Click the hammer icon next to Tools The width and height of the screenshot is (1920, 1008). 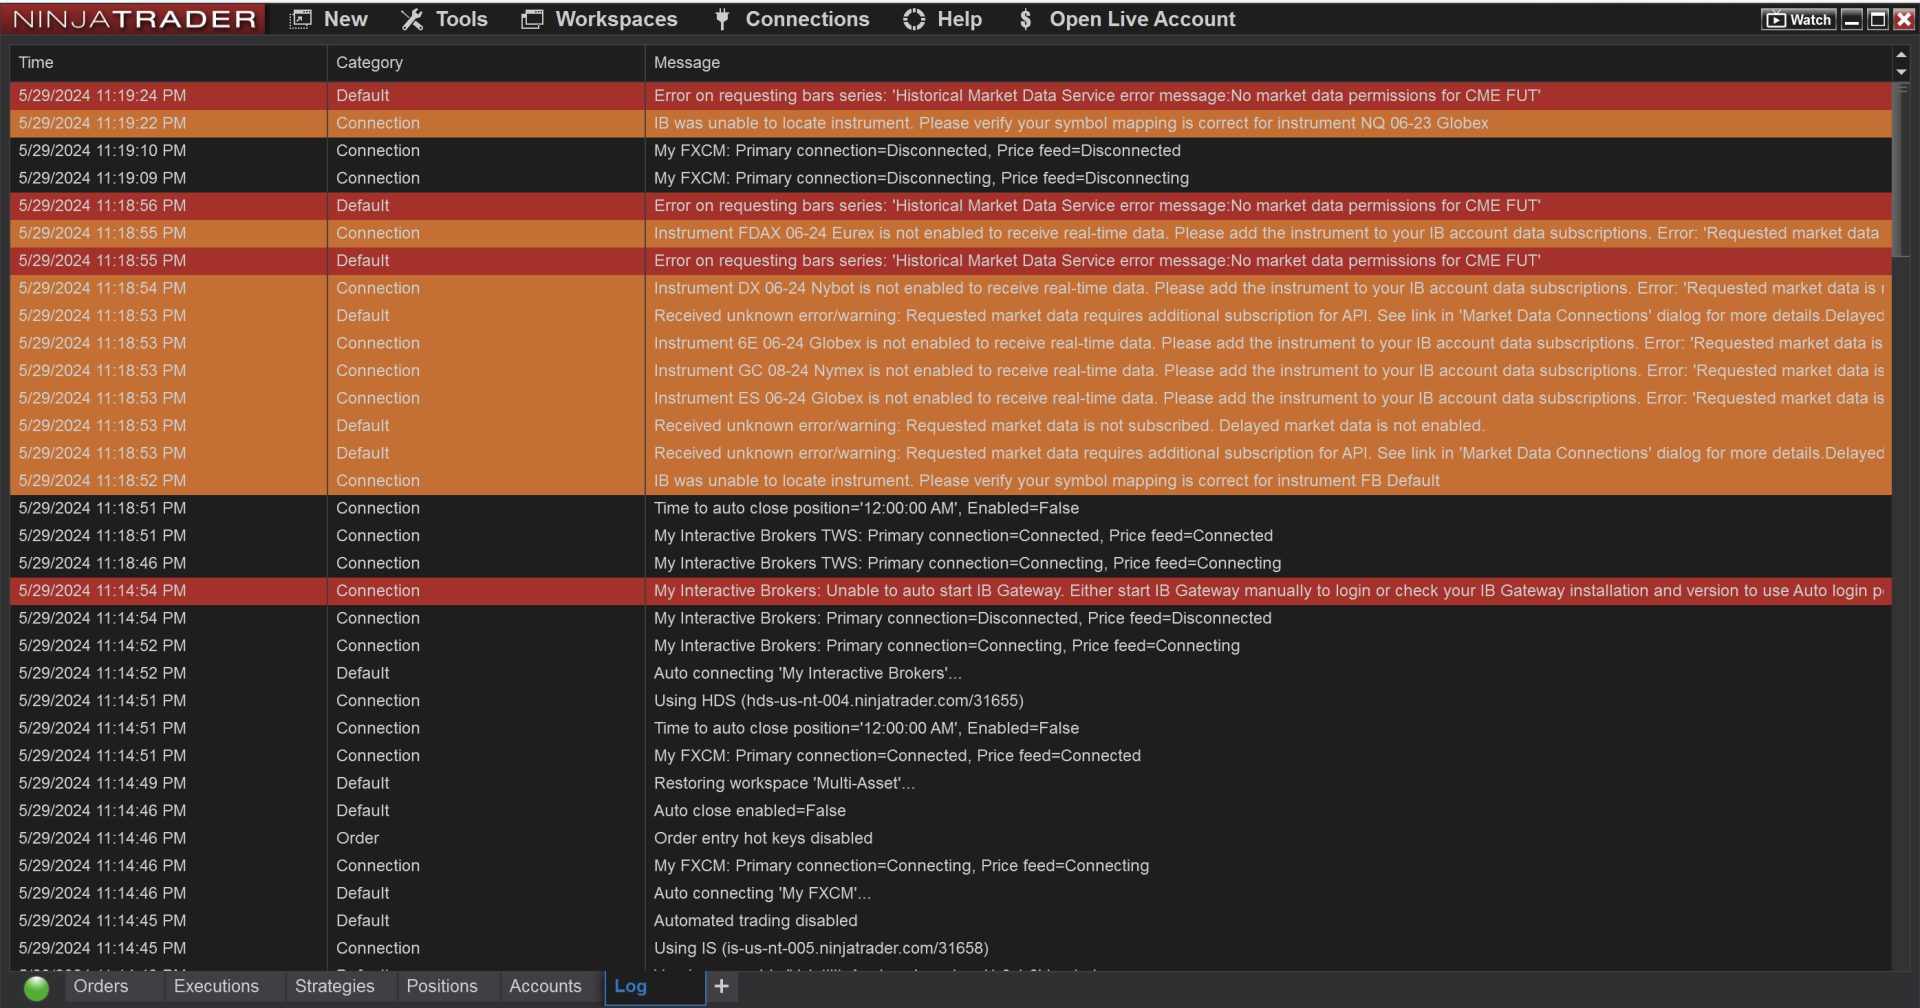pos(410,18)
